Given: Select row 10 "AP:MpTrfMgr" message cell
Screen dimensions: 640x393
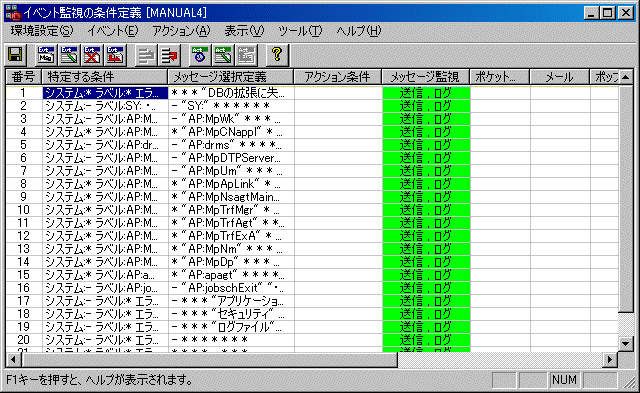Looking at the screenshot, I should [x=231, y=210].
